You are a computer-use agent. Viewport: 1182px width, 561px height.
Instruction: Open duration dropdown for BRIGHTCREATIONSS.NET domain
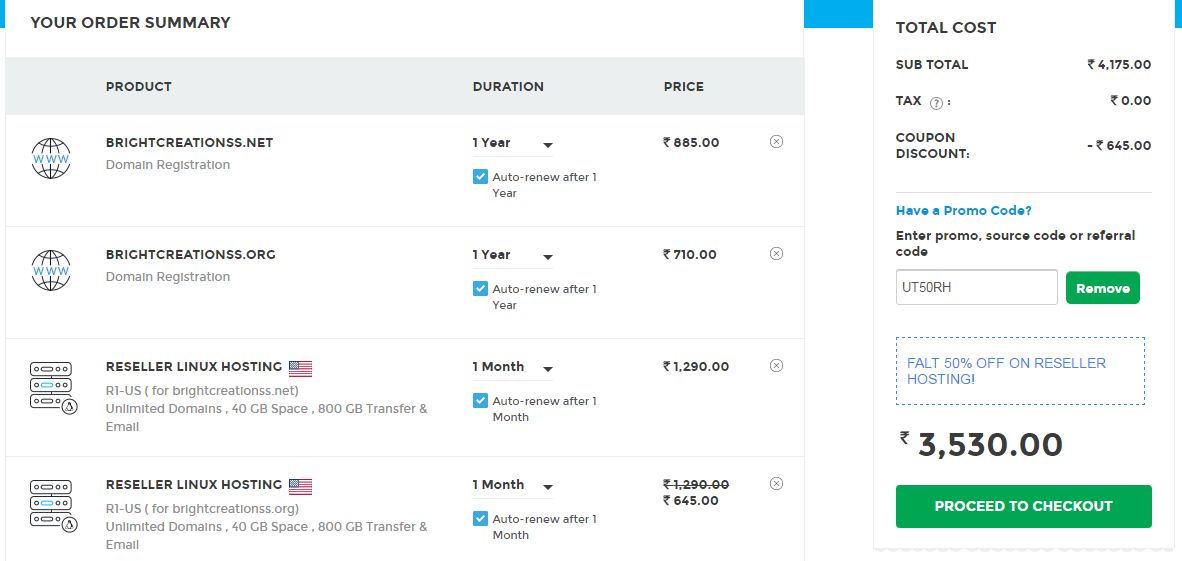coord(513,144)
